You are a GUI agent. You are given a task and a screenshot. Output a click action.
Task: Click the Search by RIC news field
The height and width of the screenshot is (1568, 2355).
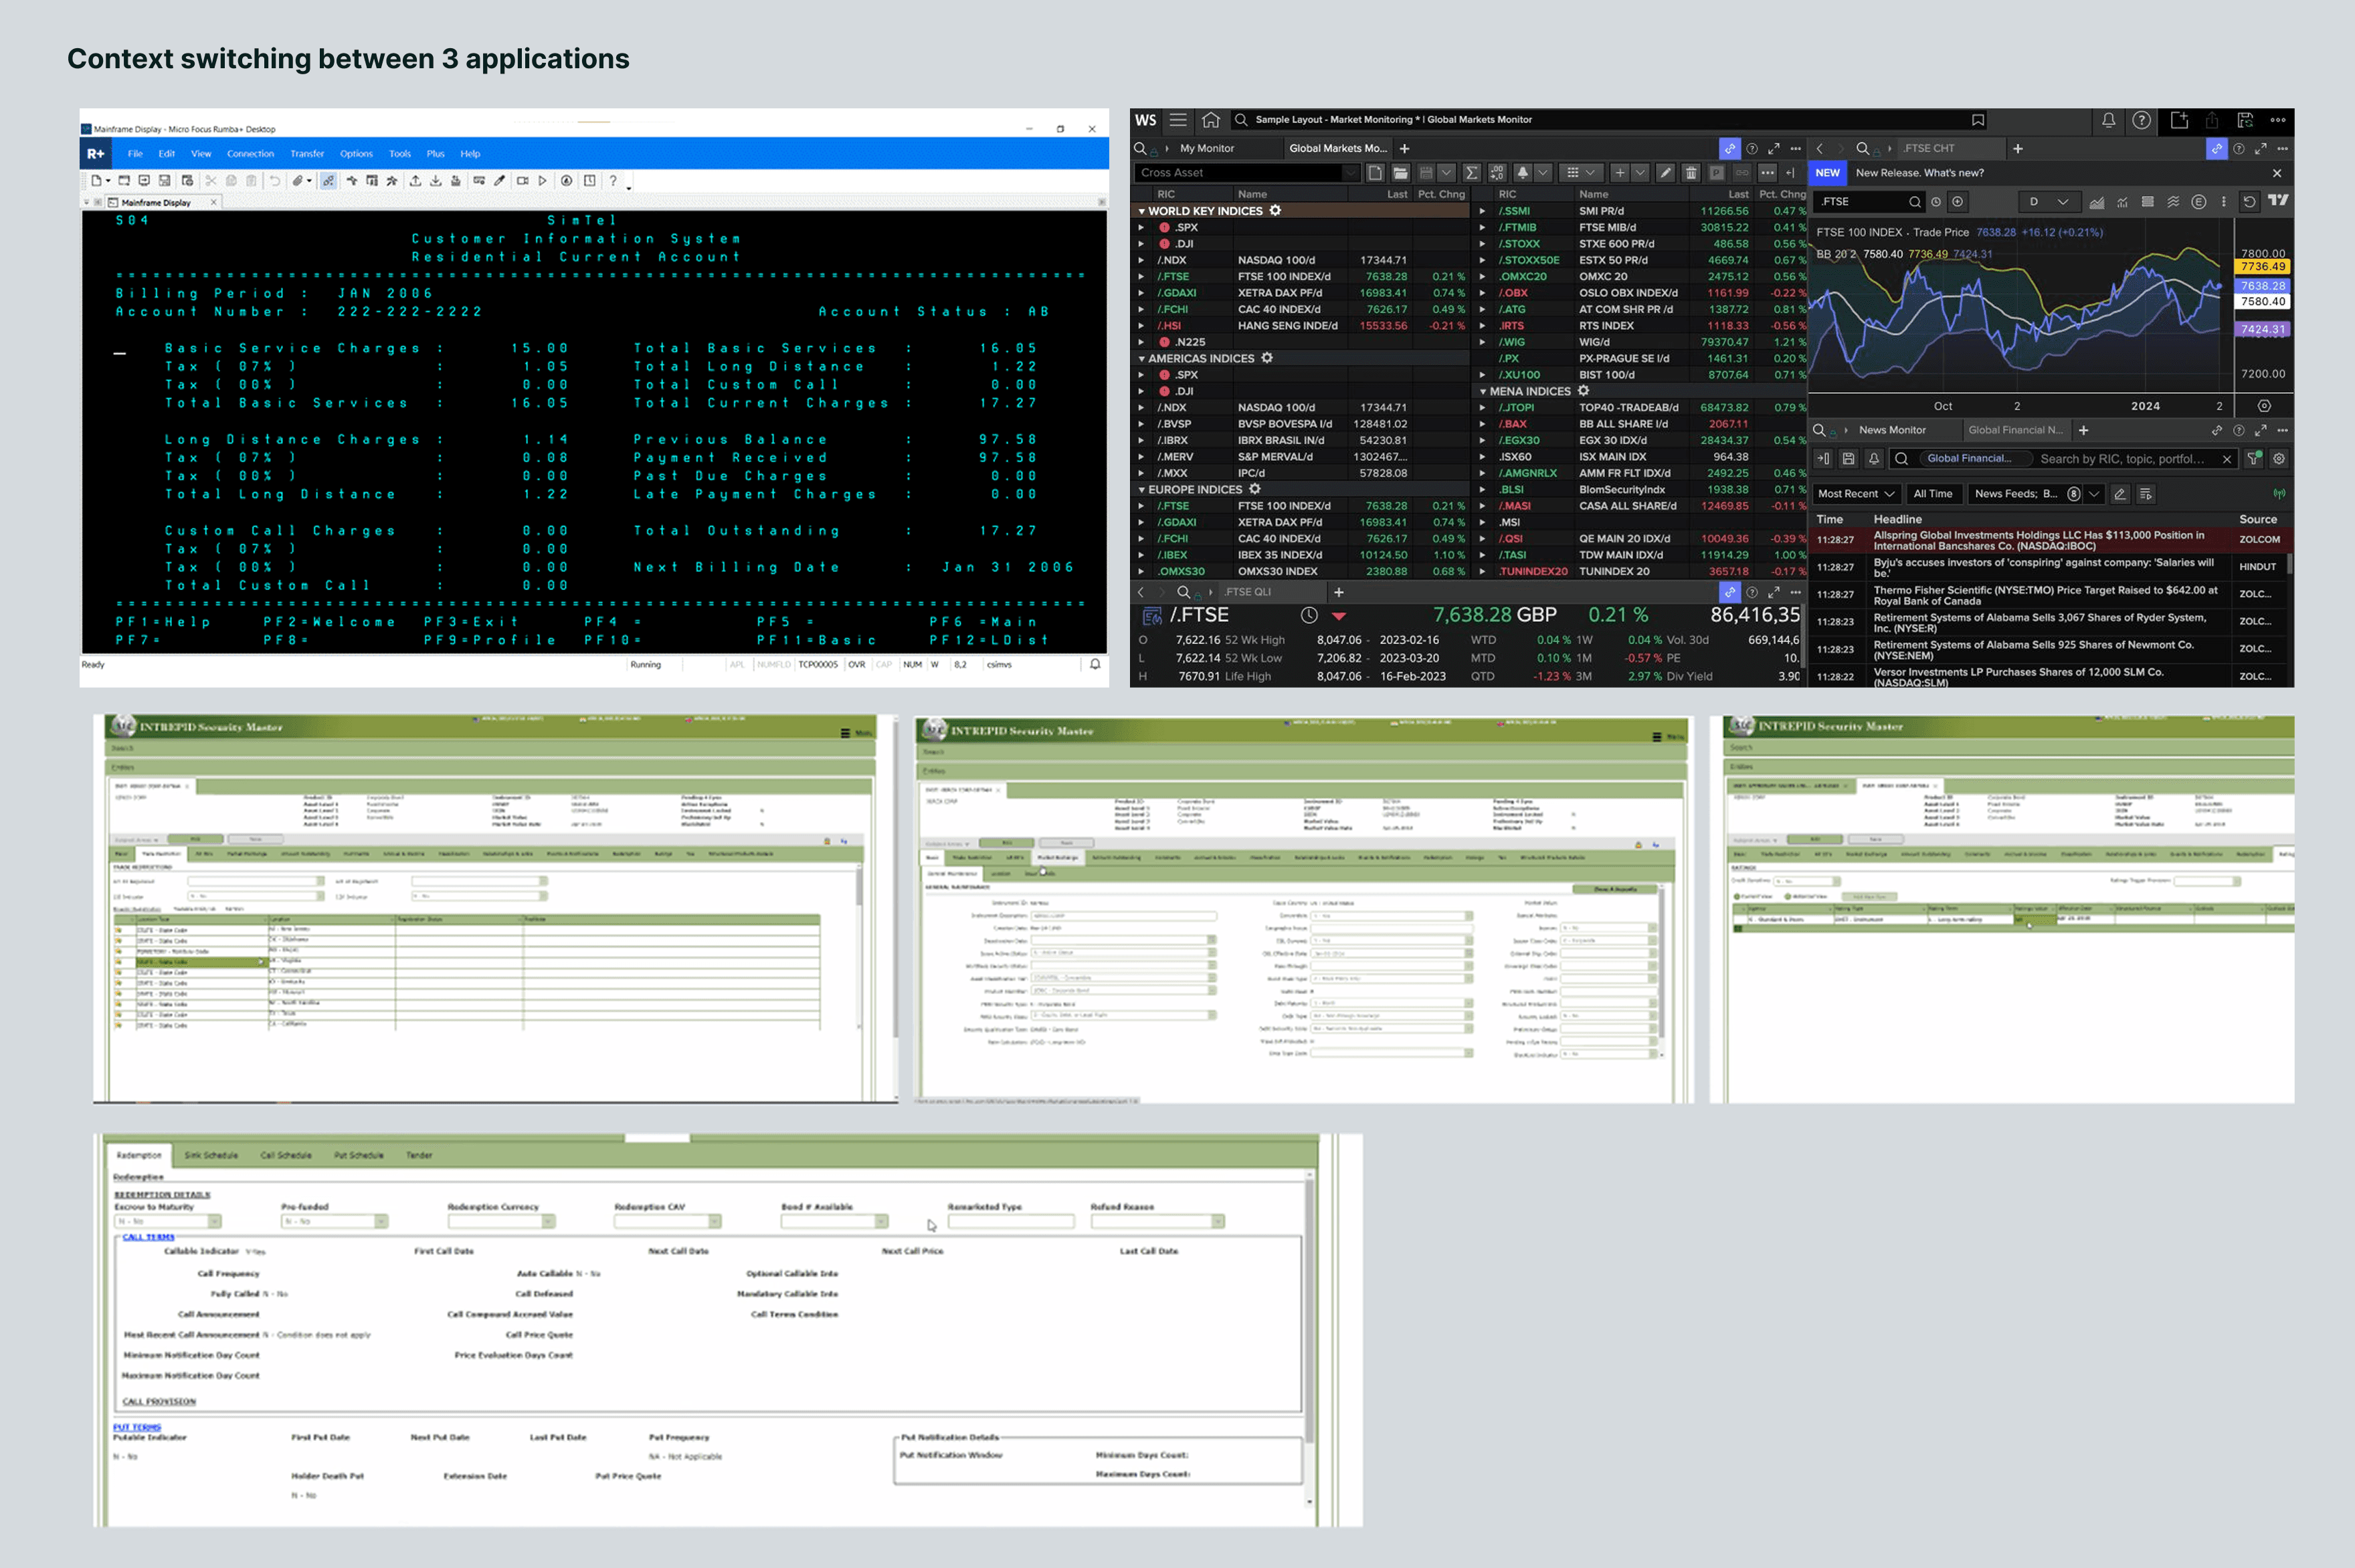[2122, 459]
